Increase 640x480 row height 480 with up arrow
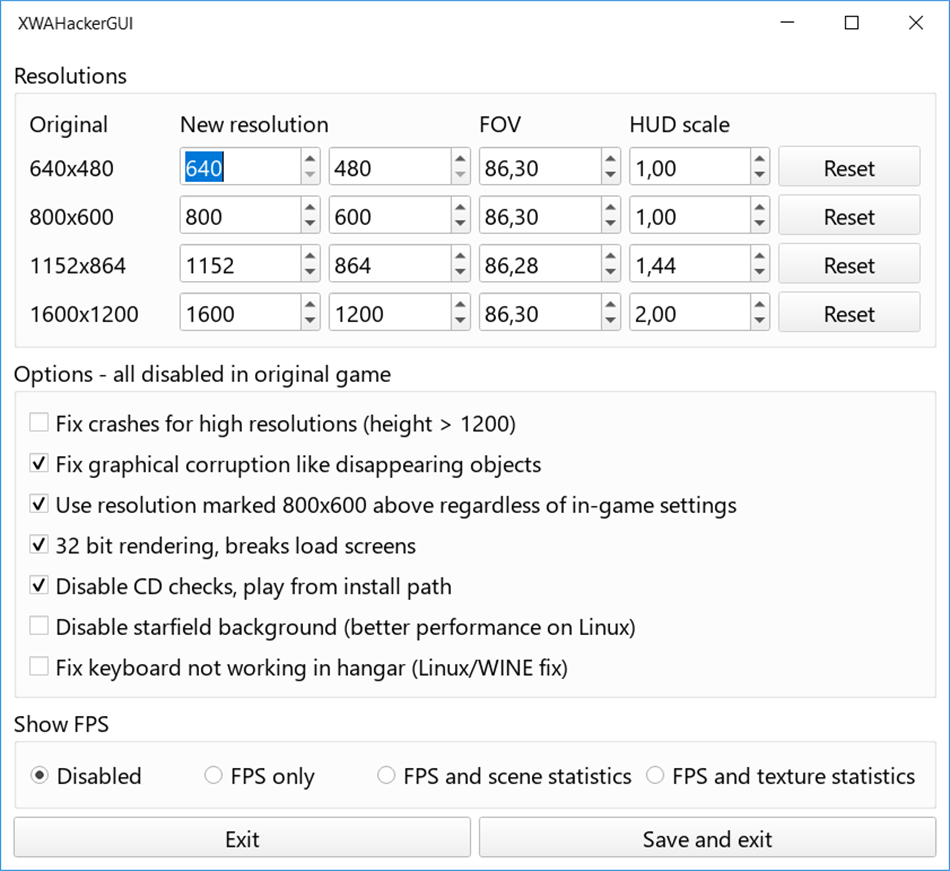 (x=460, y=159)
